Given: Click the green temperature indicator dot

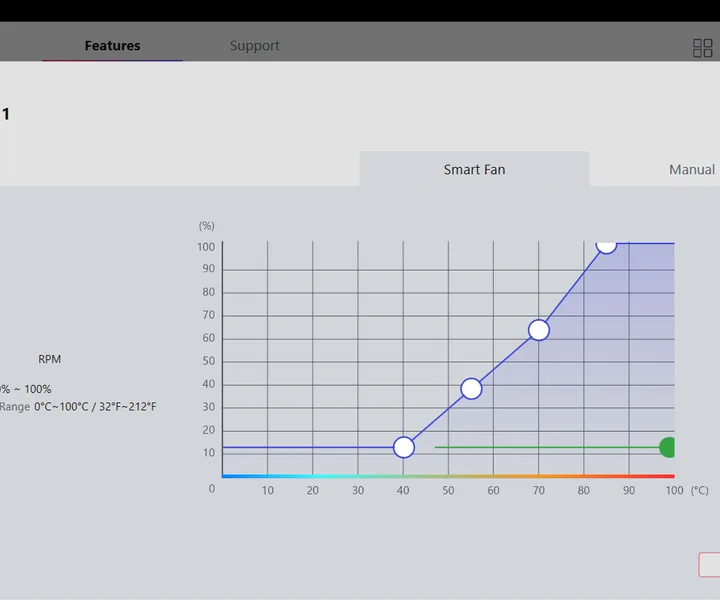Looking at the screenshot, I should pos(667,447).
